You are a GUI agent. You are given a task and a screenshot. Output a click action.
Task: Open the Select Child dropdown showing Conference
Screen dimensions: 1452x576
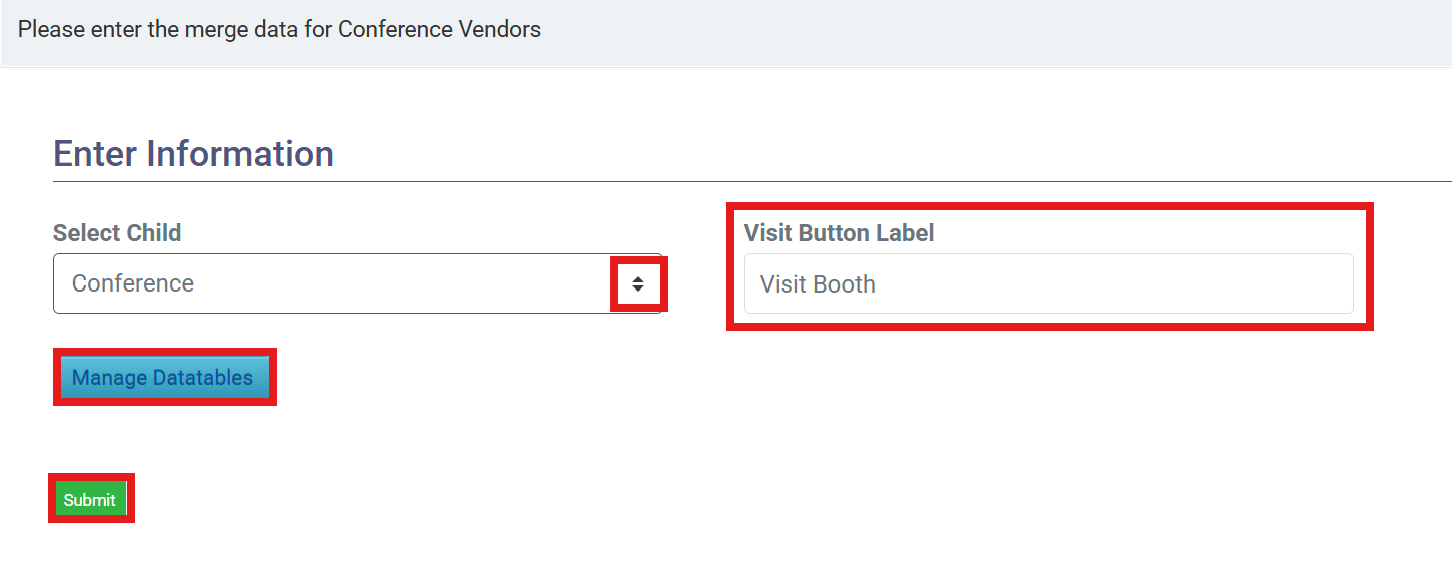(358, 283)
